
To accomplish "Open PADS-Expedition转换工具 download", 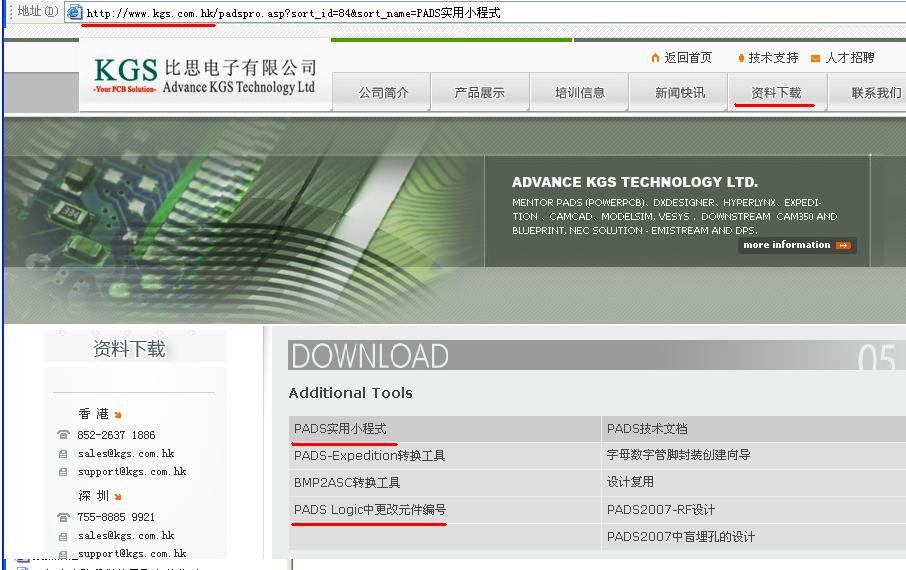I will pos(369,456).
